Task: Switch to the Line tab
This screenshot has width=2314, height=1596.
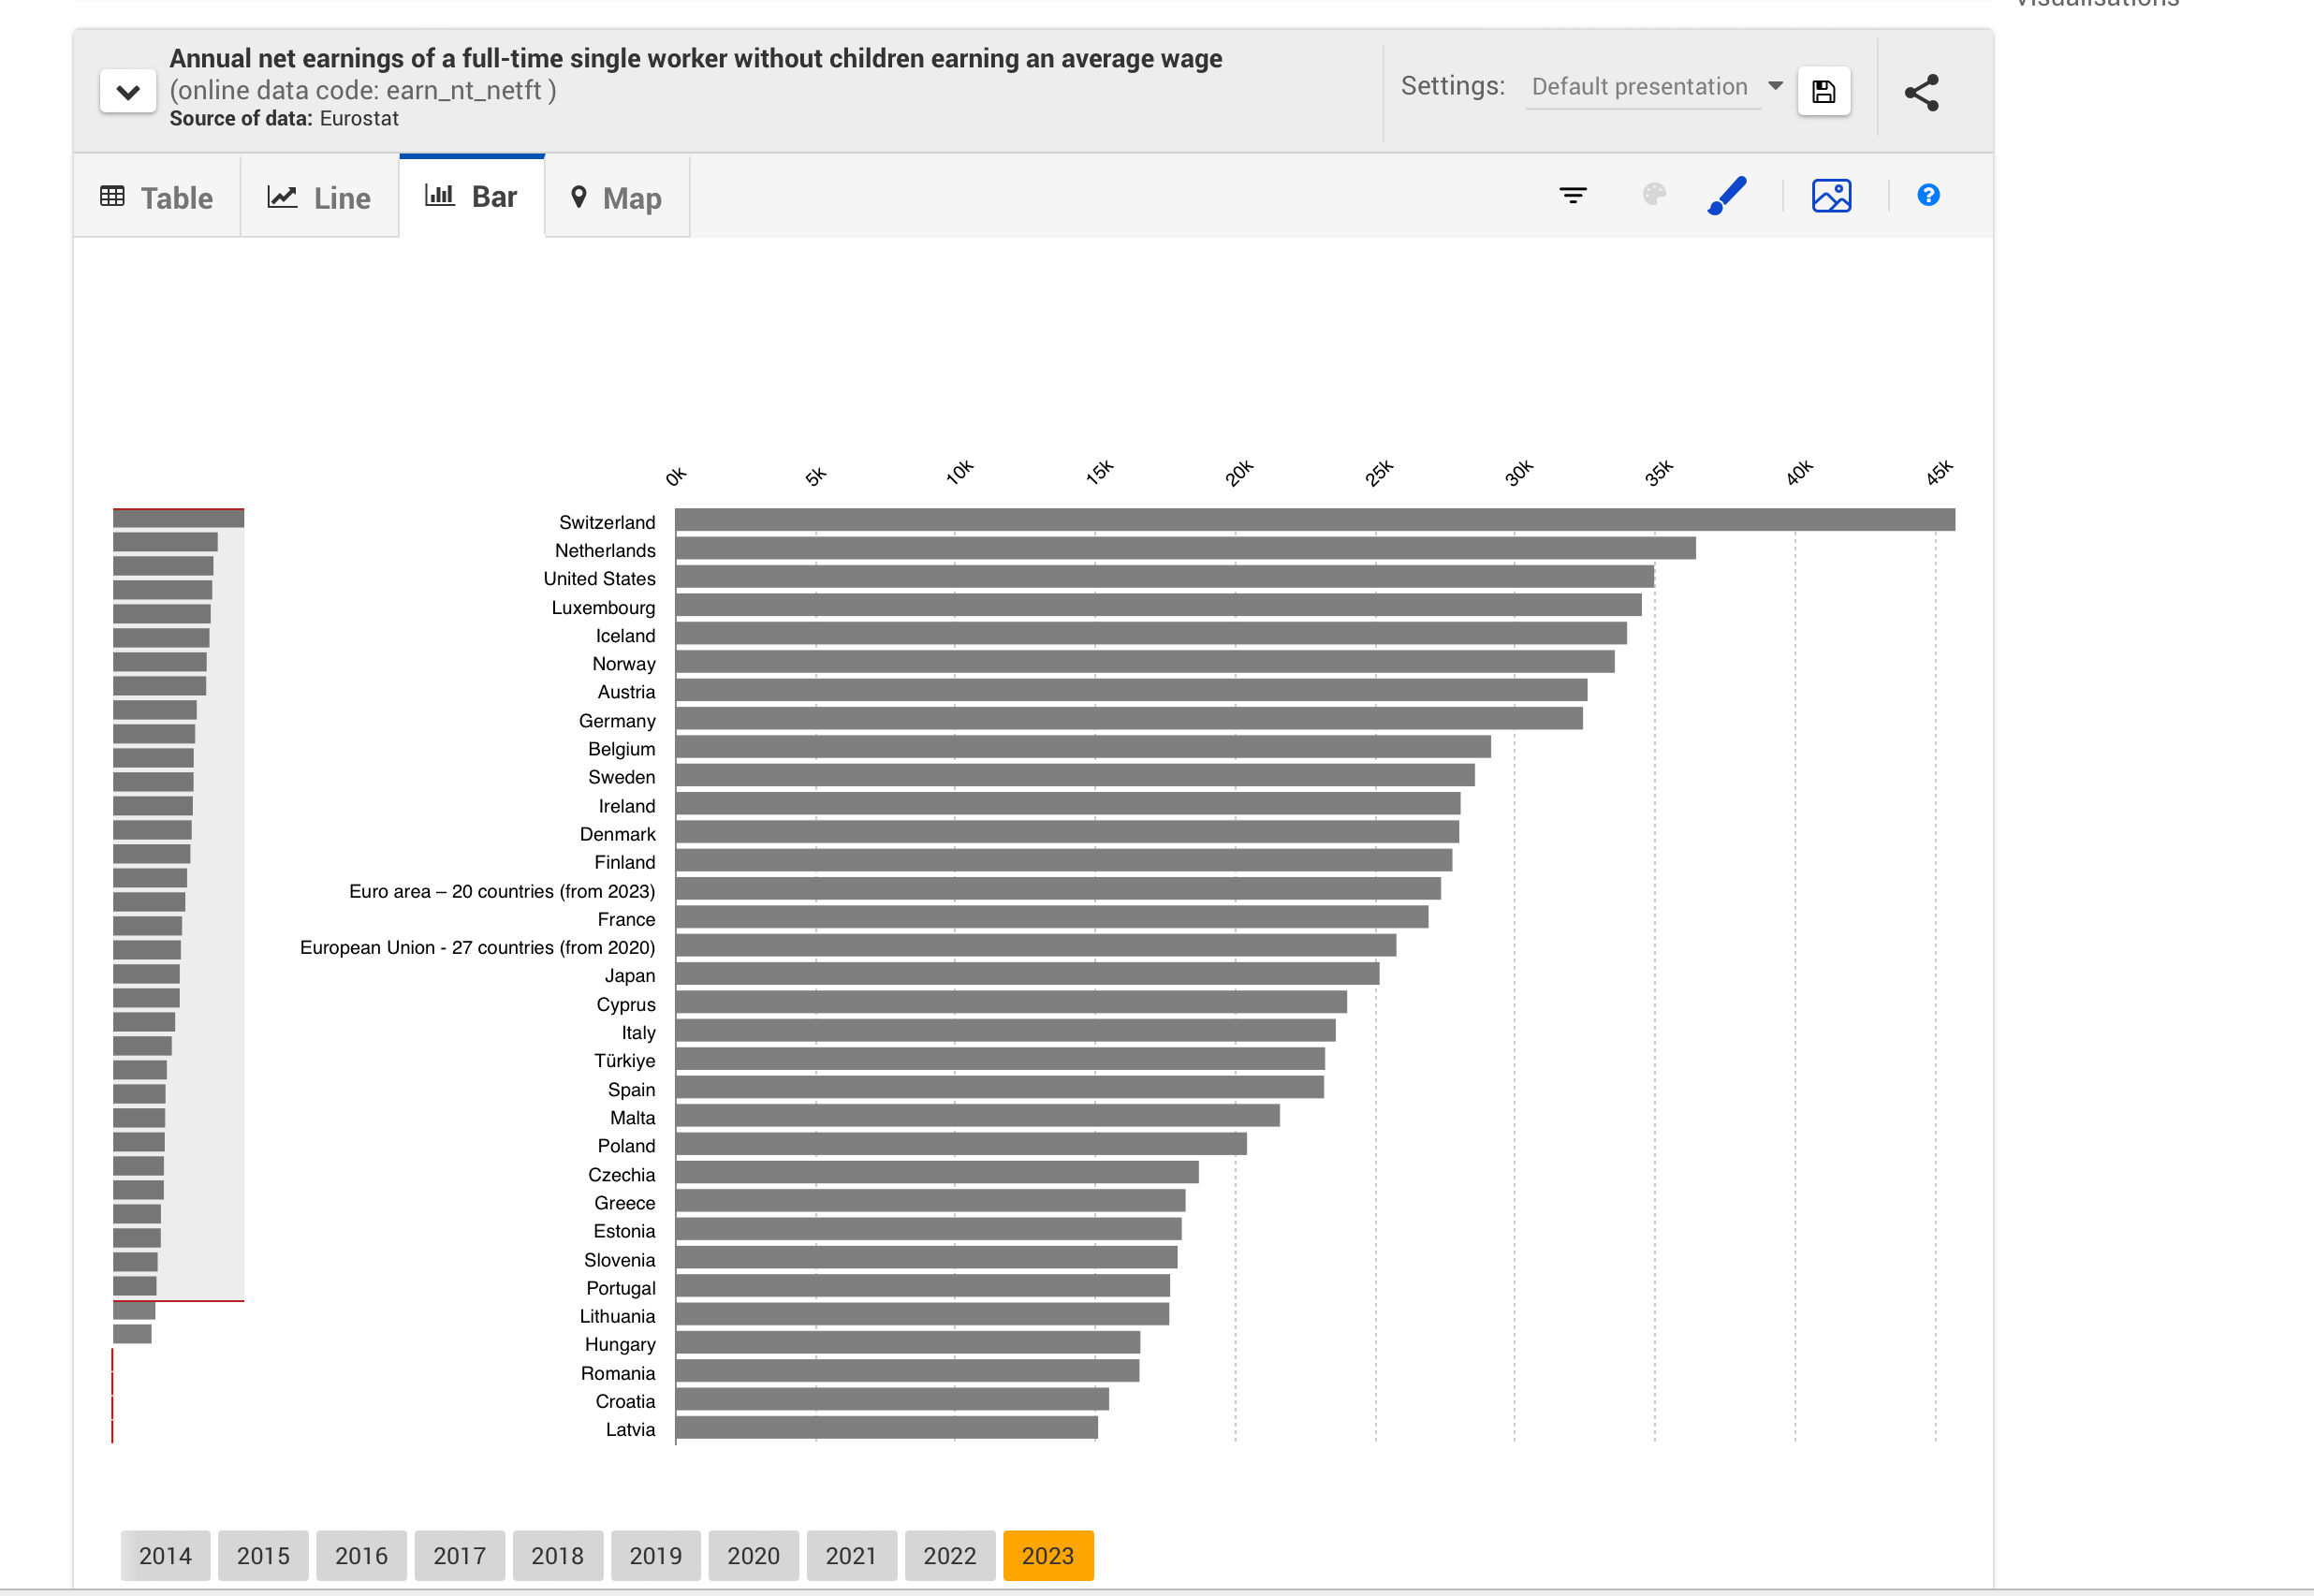Action: [x=319, y=198]
